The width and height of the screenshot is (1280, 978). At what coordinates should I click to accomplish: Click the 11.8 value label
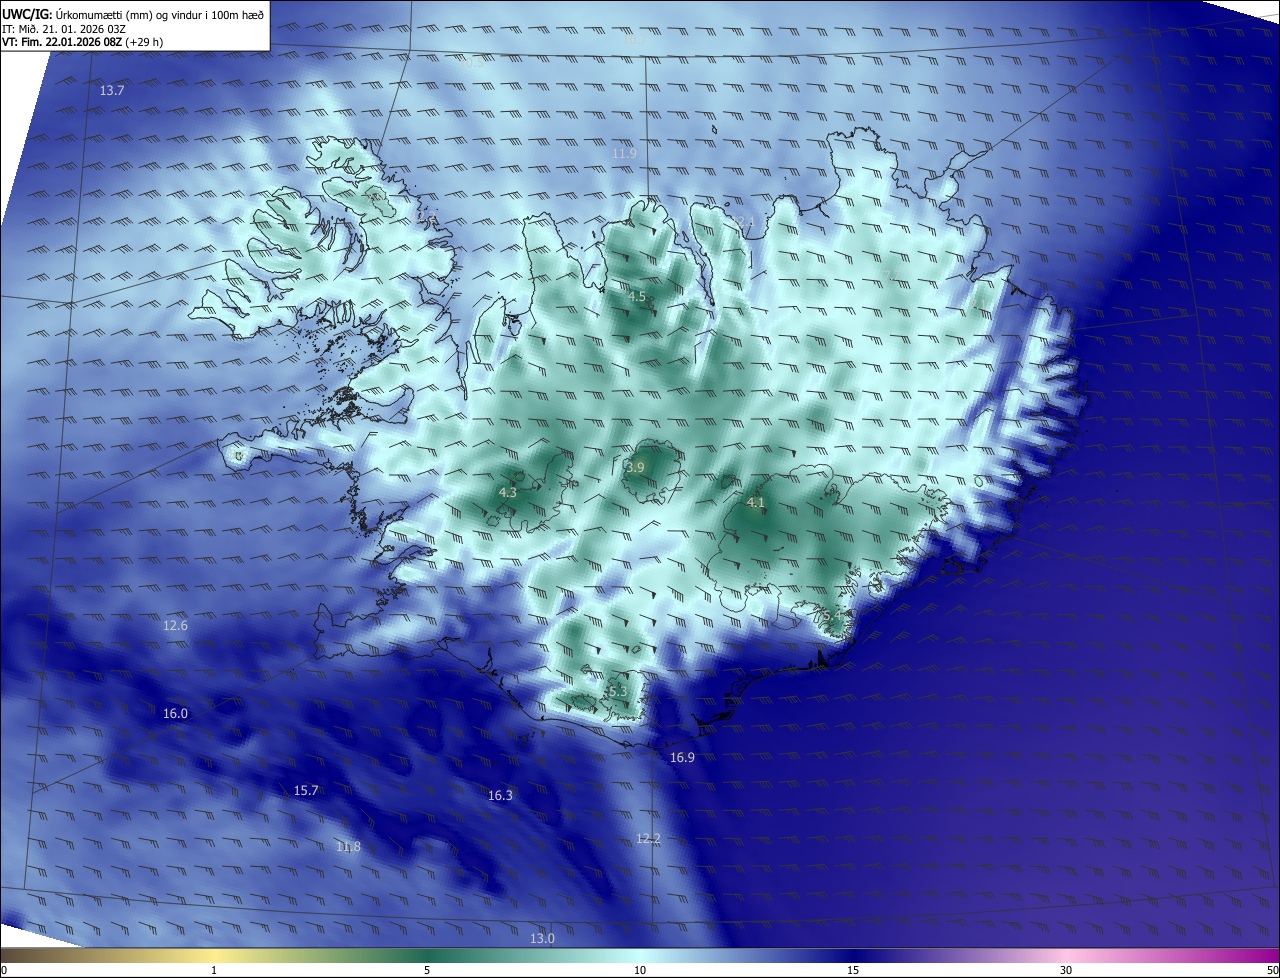[x=348, y=846]
